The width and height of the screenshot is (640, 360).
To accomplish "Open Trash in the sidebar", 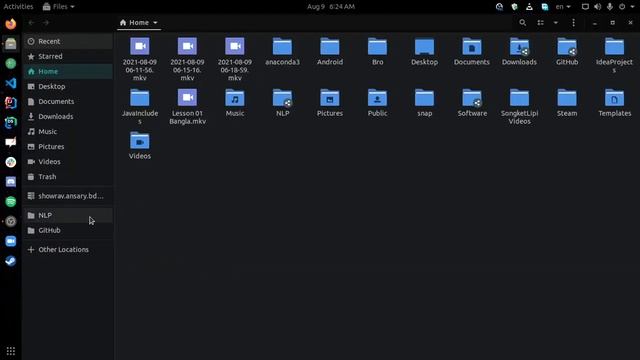I will point(68,177).
